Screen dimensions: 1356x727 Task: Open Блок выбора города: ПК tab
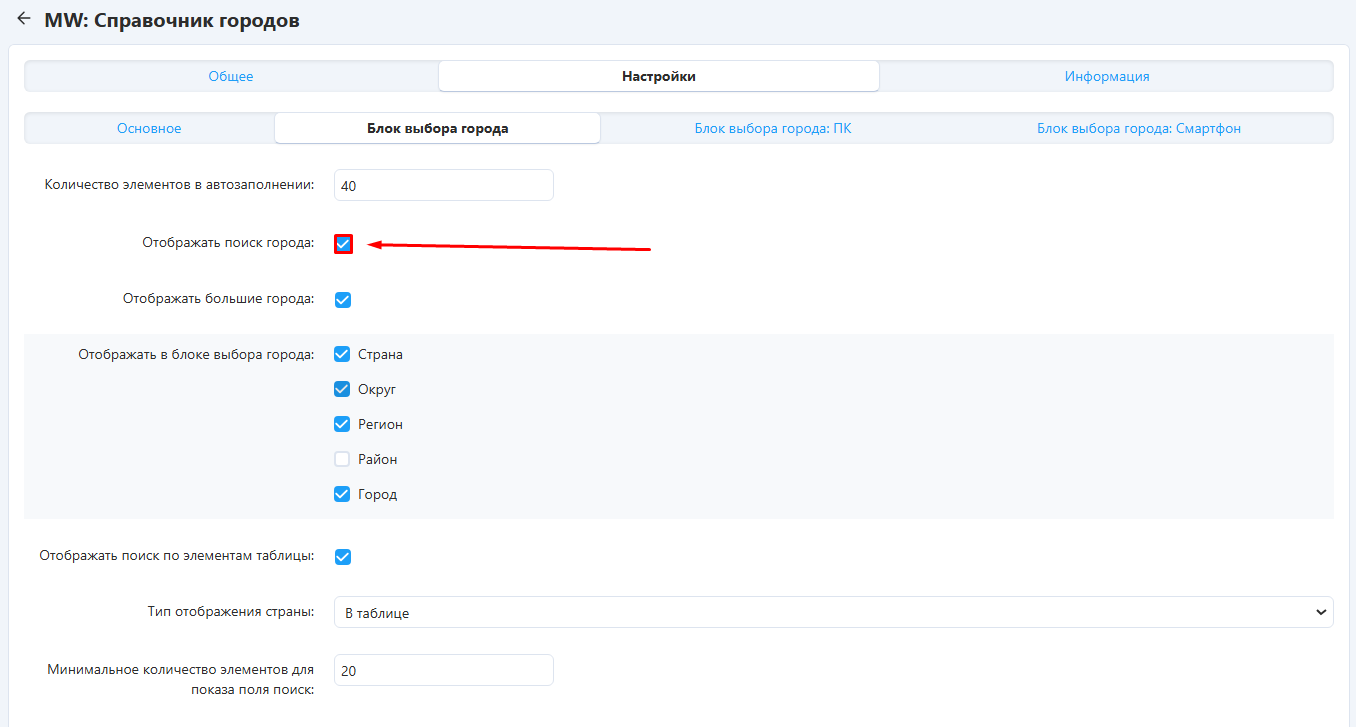click(773, 128)
